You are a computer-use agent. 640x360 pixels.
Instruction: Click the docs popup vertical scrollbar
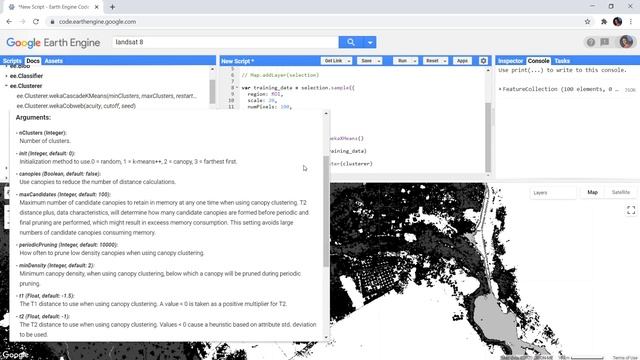[x=326, y=211]
